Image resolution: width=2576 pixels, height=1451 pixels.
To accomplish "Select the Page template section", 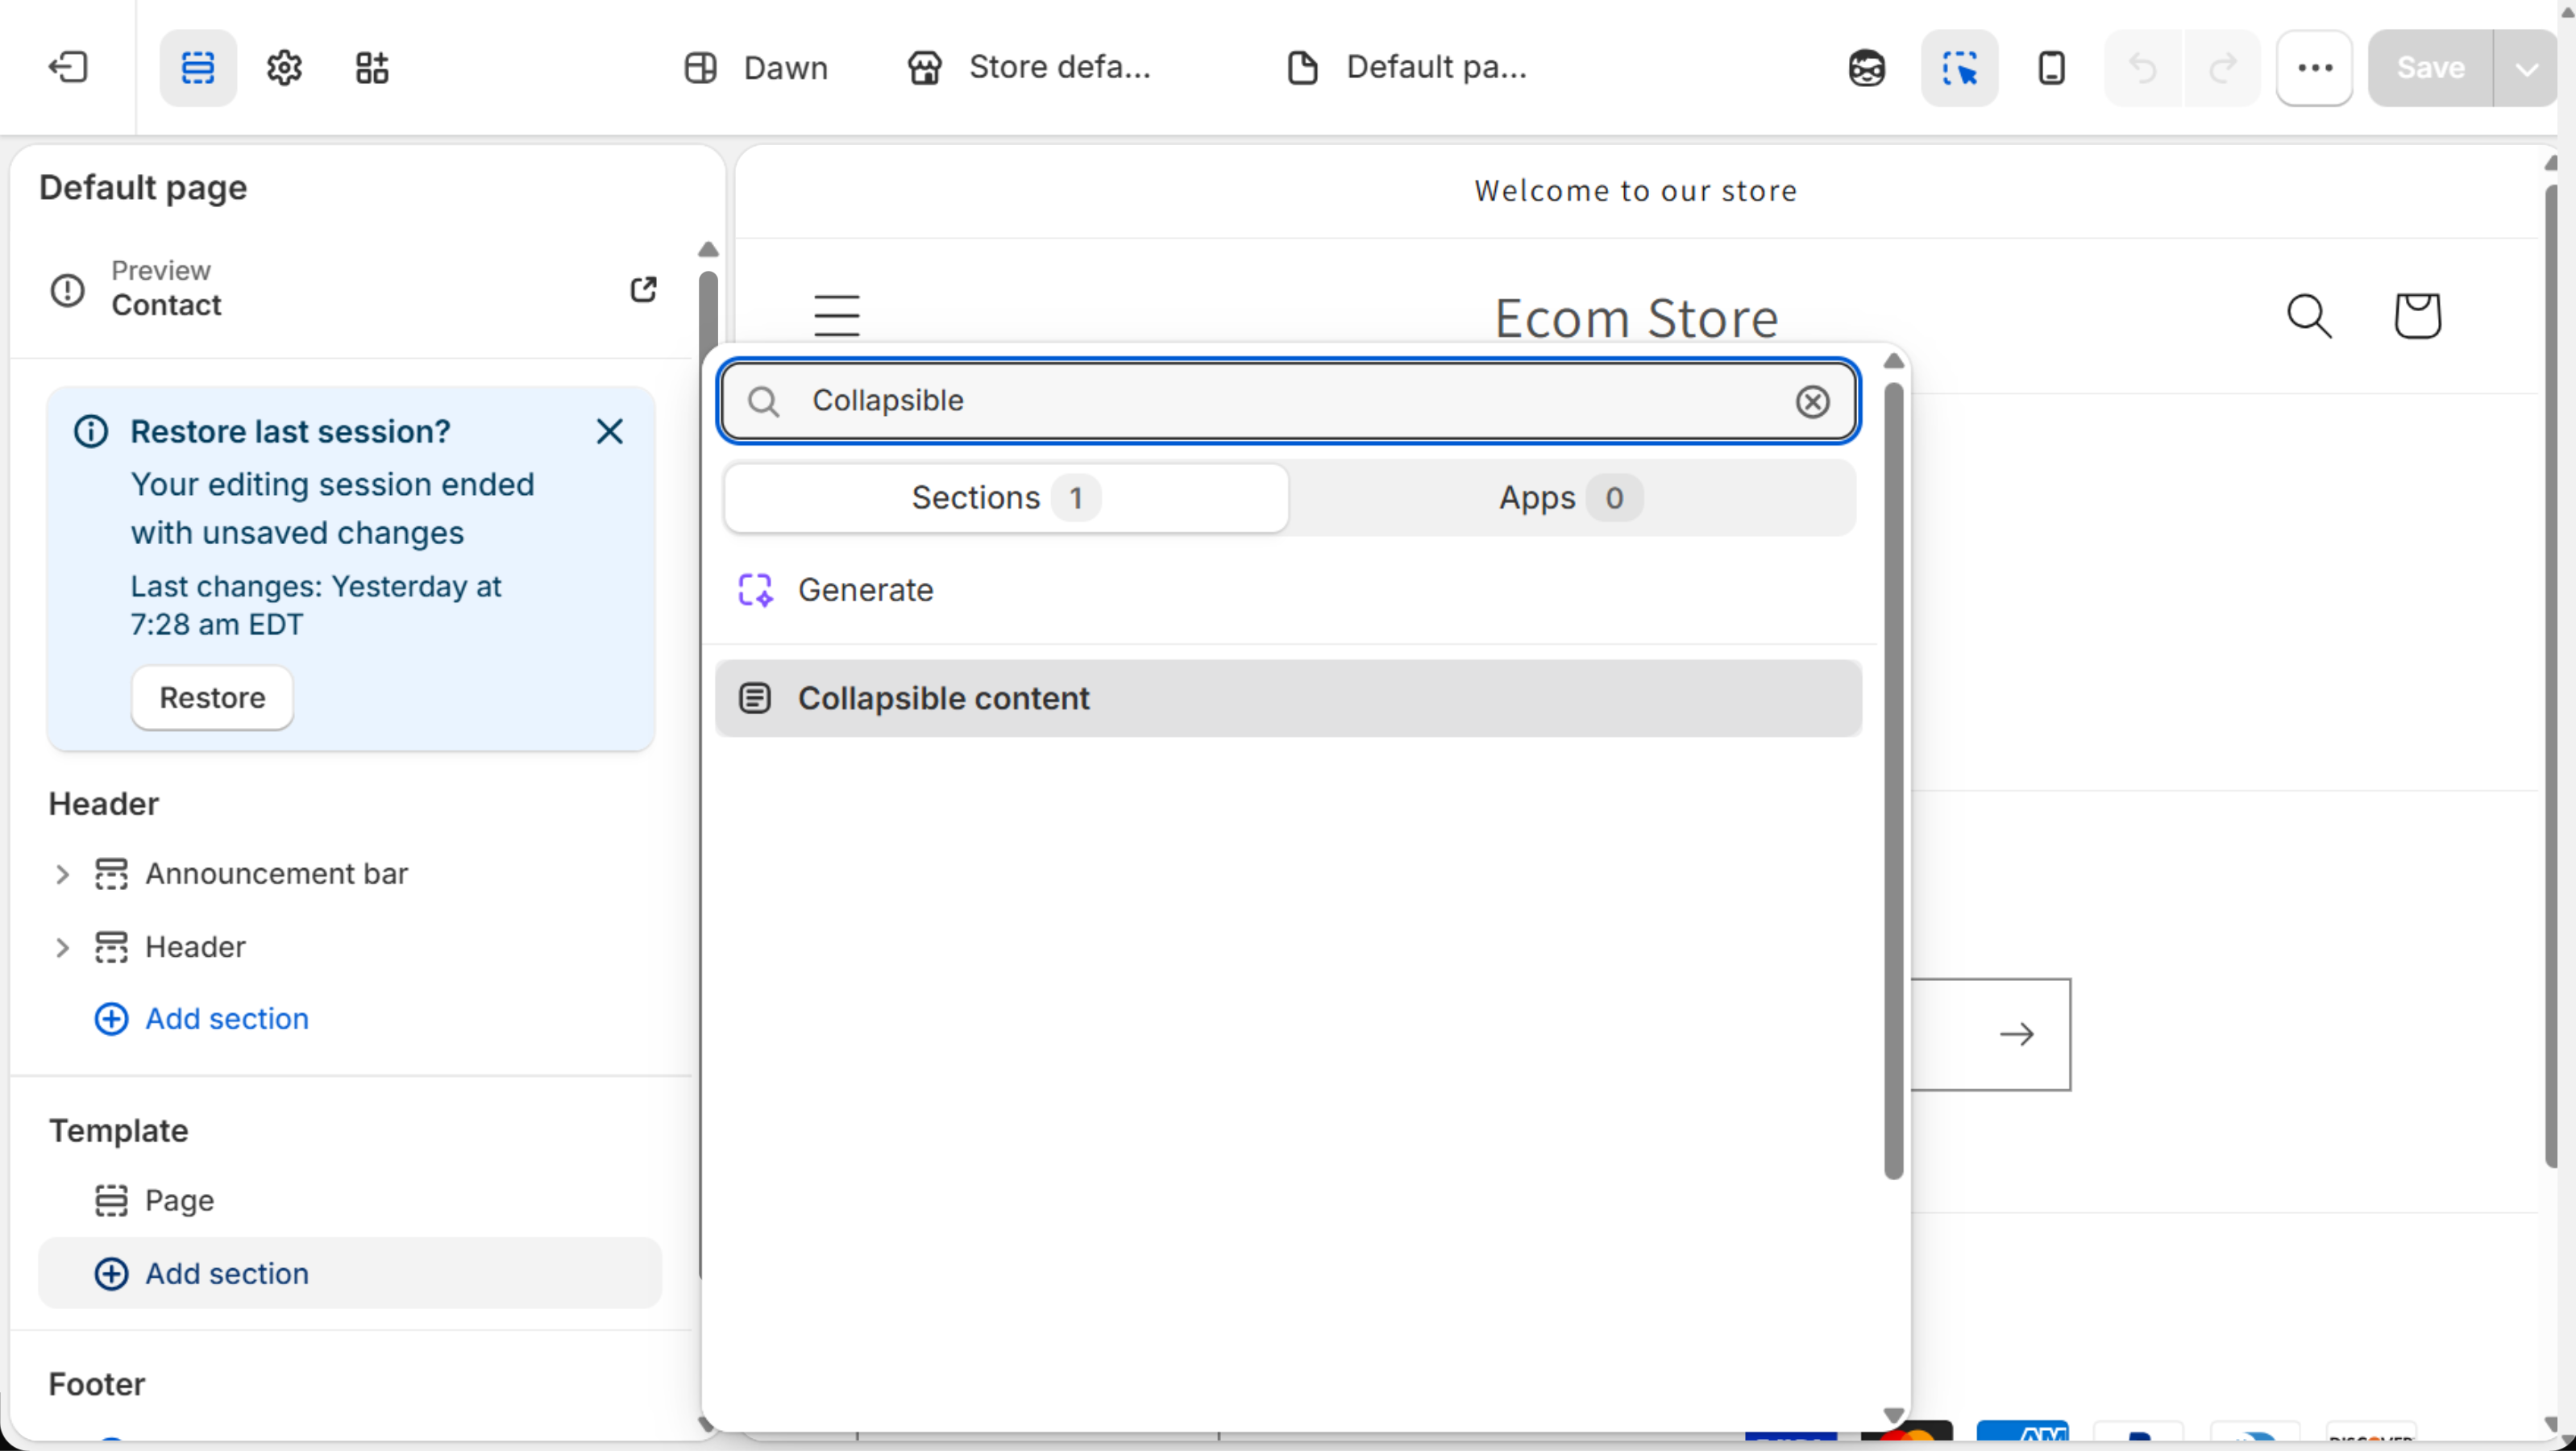I will pyautogui.click(x=350, y=1200).
